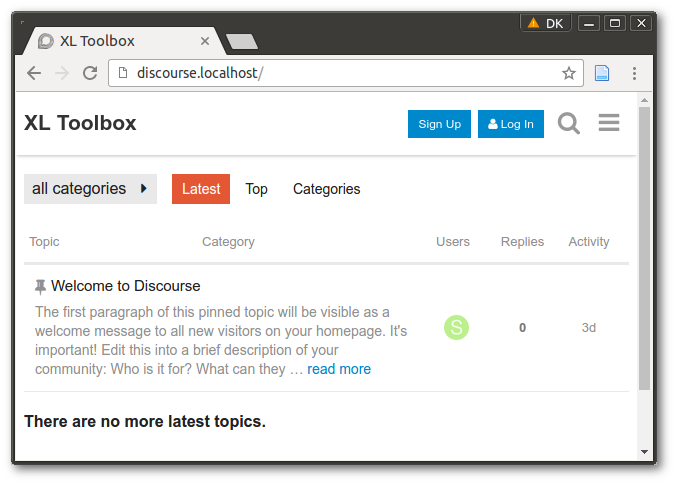Open the hamburger menu icon

pyautogui.click(x=609, y=123)
